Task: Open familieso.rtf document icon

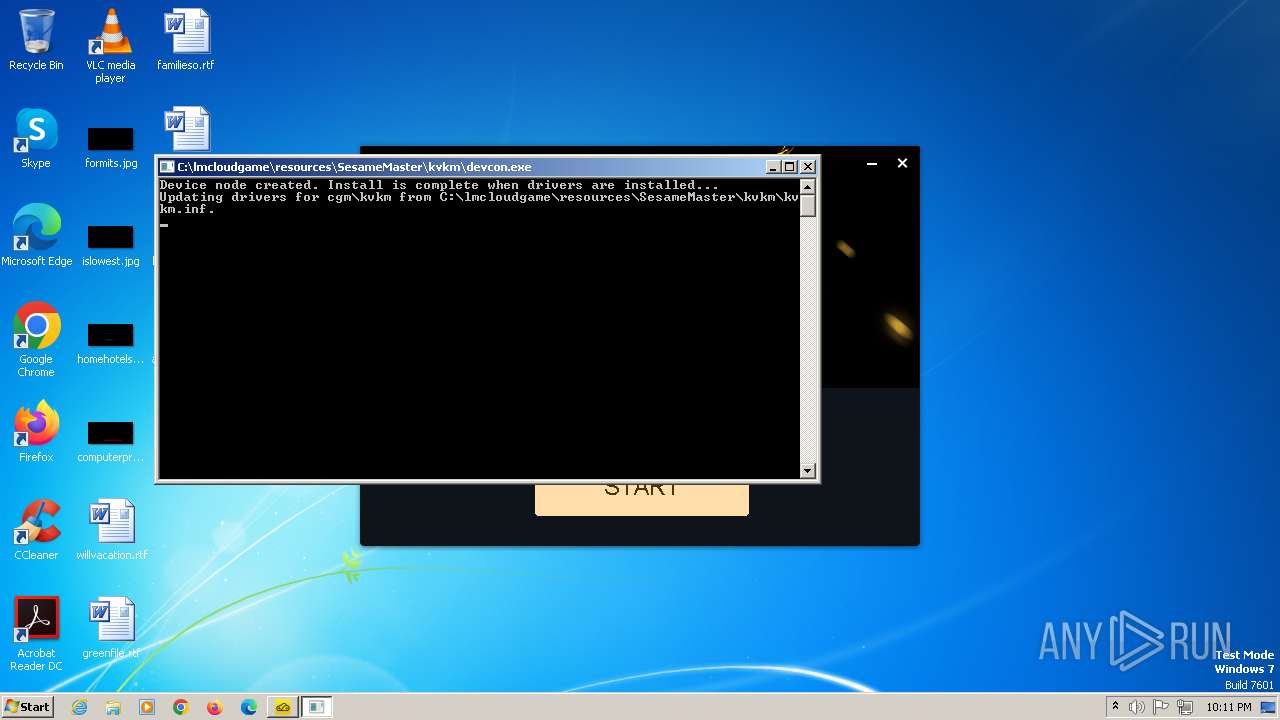Action: pyautogui.click(x=186, y=40)
